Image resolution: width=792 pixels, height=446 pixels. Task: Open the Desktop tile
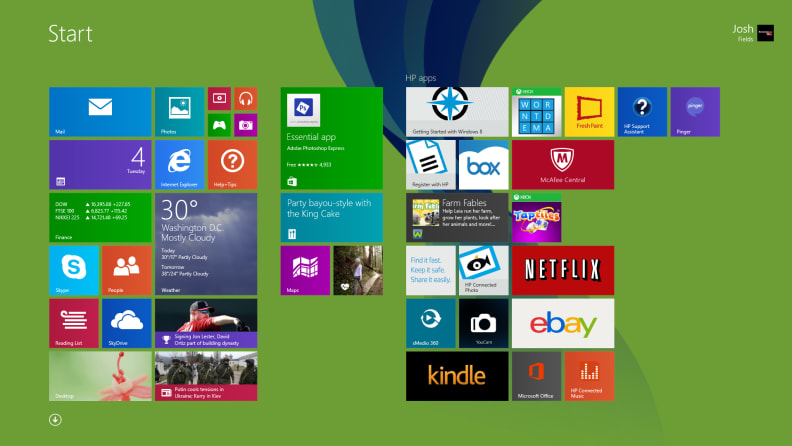point(100,376)
